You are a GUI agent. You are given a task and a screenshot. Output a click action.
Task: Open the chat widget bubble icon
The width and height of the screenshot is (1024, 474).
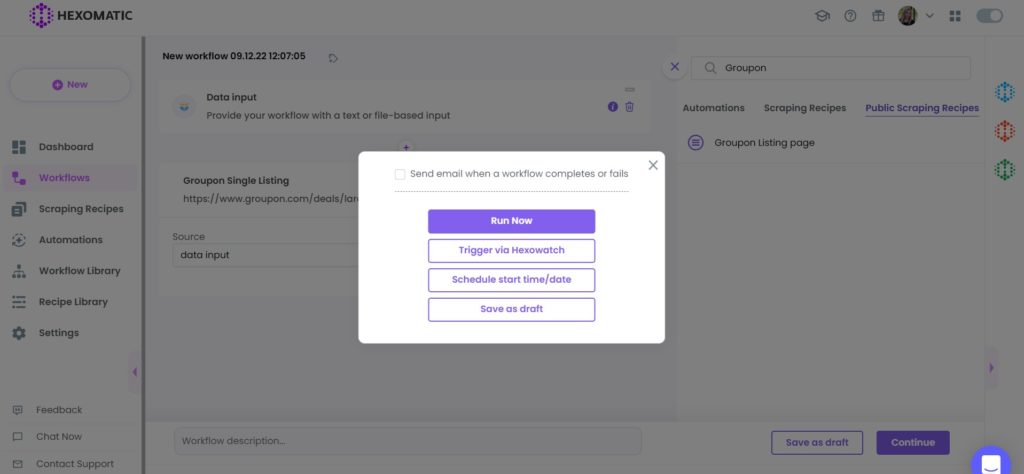click(x=991, y=464)
